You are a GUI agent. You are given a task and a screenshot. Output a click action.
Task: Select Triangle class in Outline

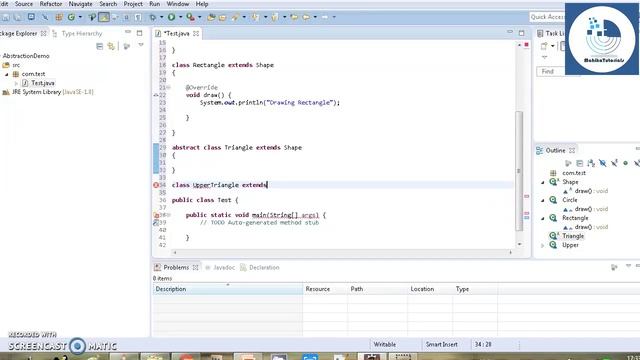coord(573,236)
